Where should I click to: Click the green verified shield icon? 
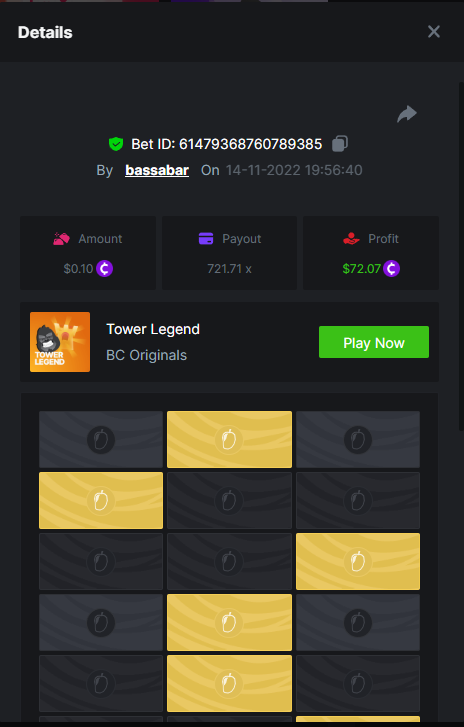pyautogui.click(x=116, y=144)
